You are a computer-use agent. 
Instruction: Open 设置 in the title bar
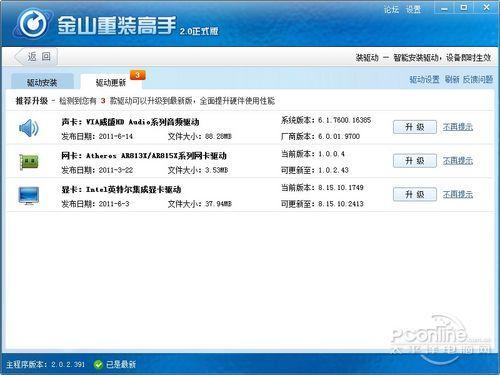(x=413, y=9)
